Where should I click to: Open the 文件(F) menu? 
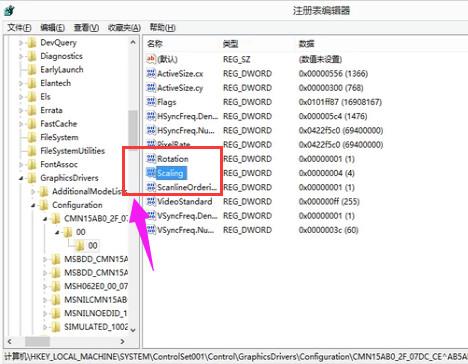19,27
